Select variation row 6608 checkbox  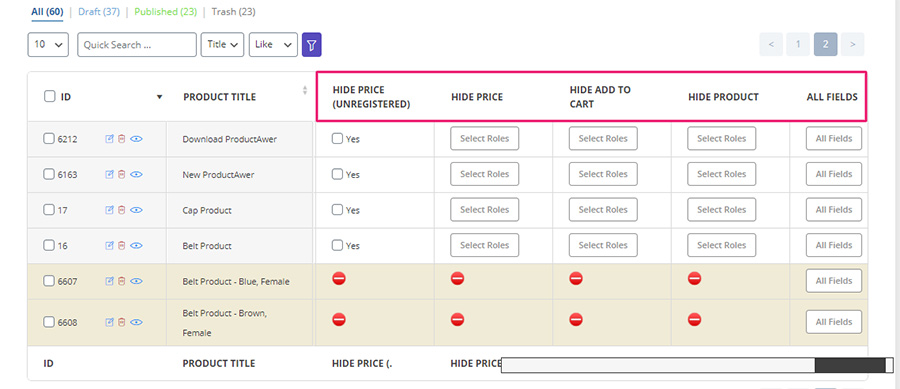tap(49, 321)
